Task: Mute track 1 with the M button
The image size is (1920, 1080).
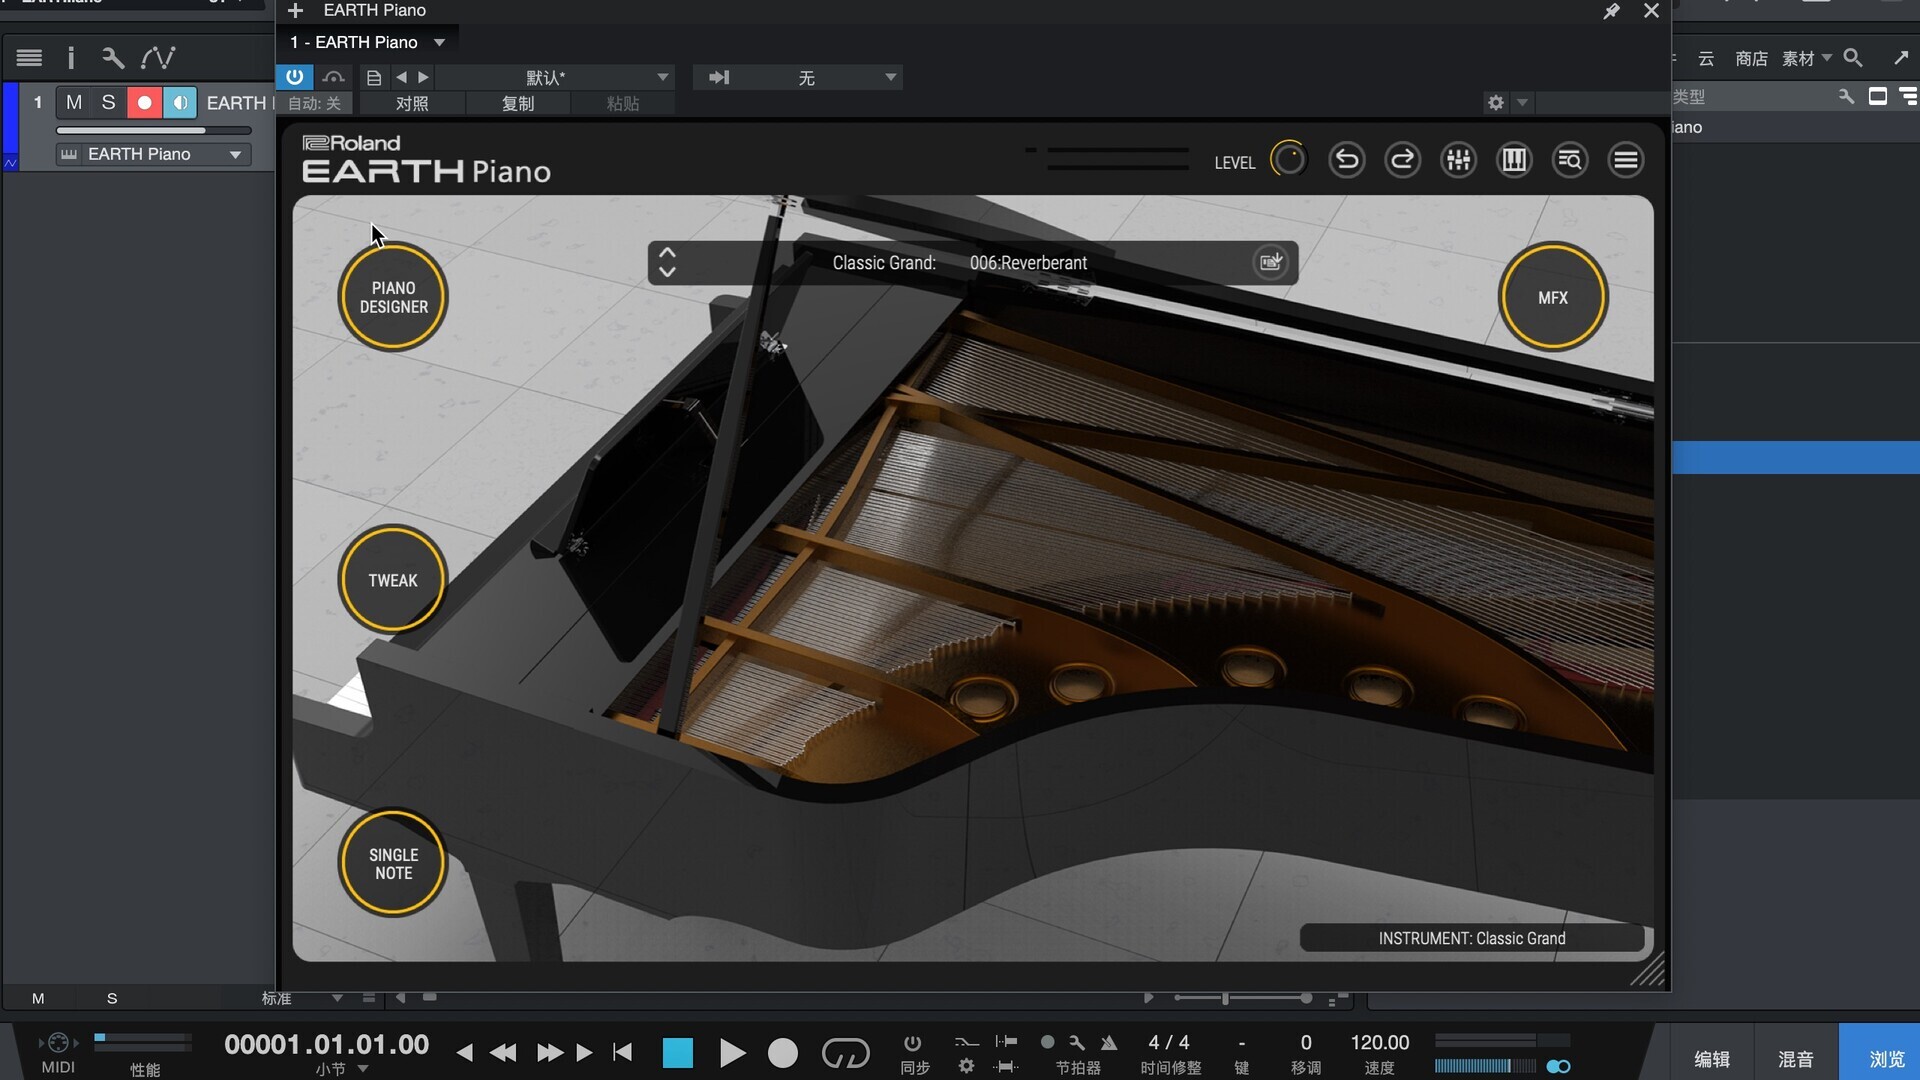Action: [74, 102]
